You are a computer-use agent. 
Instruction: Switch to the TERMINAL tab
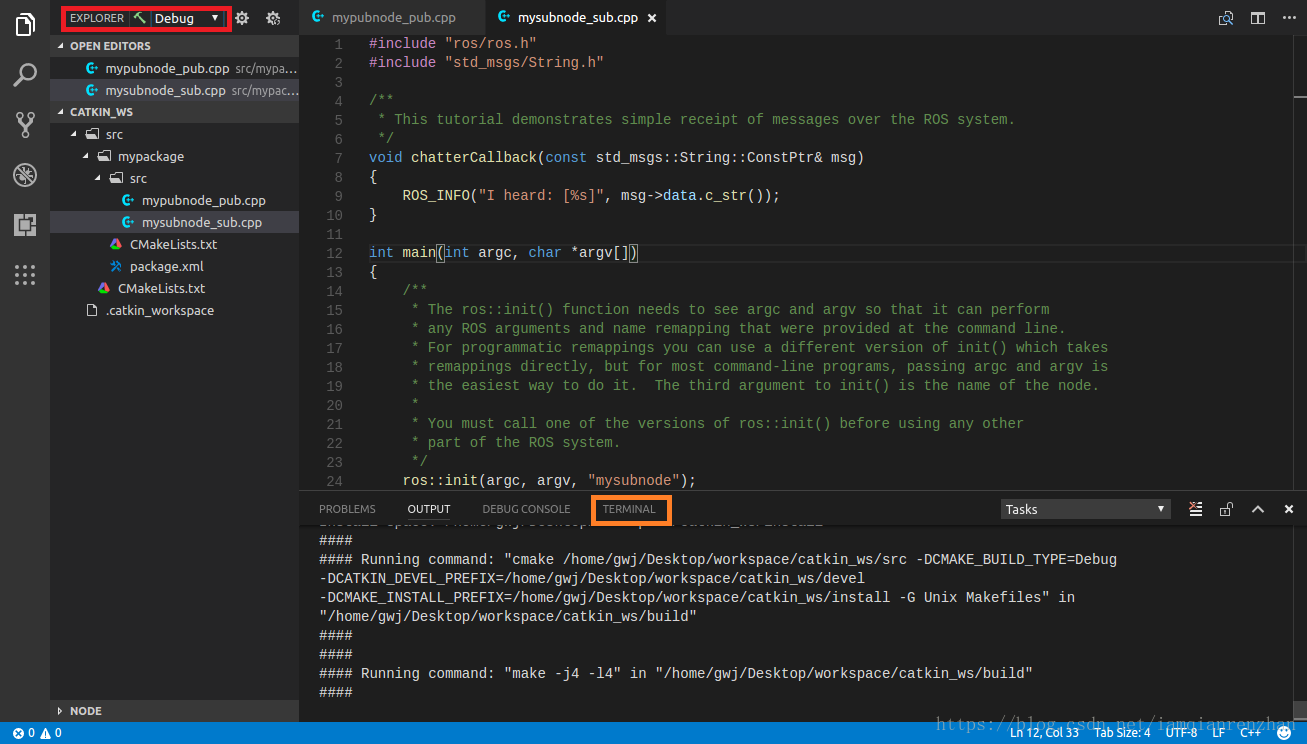629,509
